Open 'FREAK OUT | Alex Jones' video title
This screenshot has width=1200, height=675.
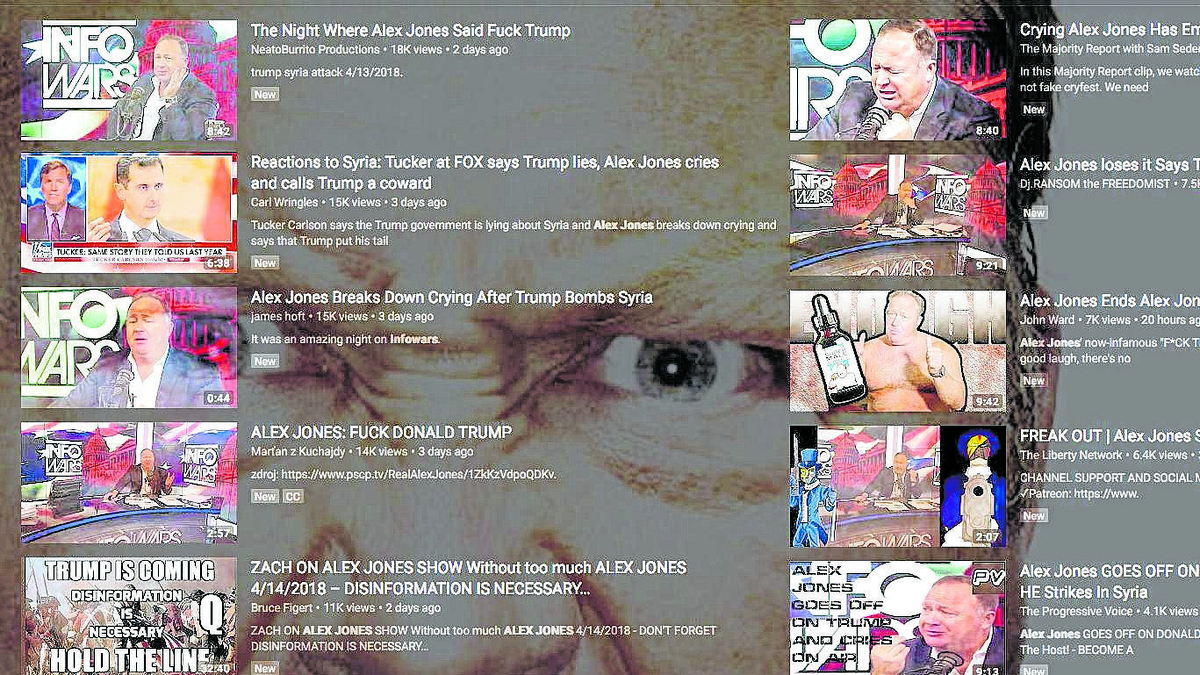click(1109, 436)
